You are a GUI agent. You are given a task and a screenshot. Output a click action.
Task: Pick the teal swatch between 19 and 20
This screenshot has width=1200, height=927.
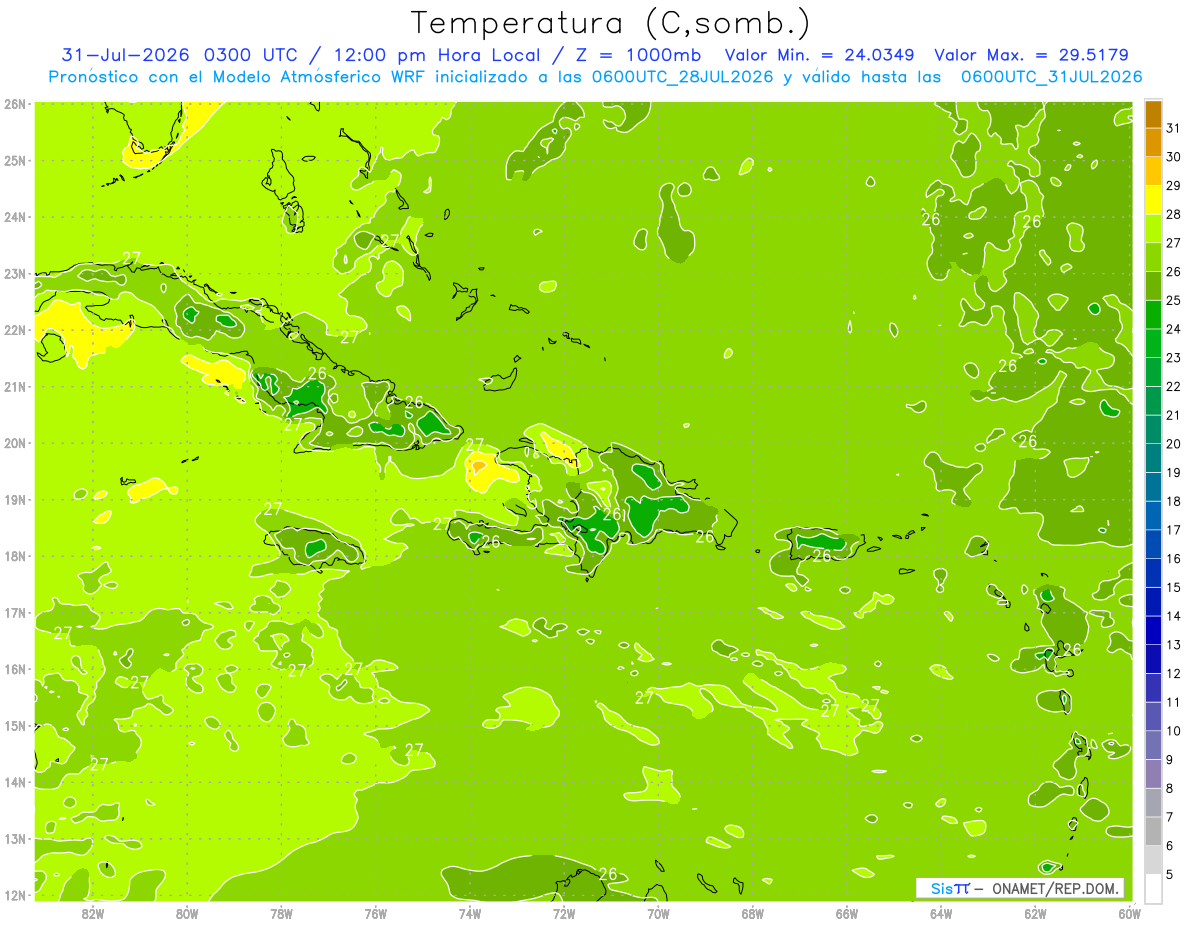1153,458
